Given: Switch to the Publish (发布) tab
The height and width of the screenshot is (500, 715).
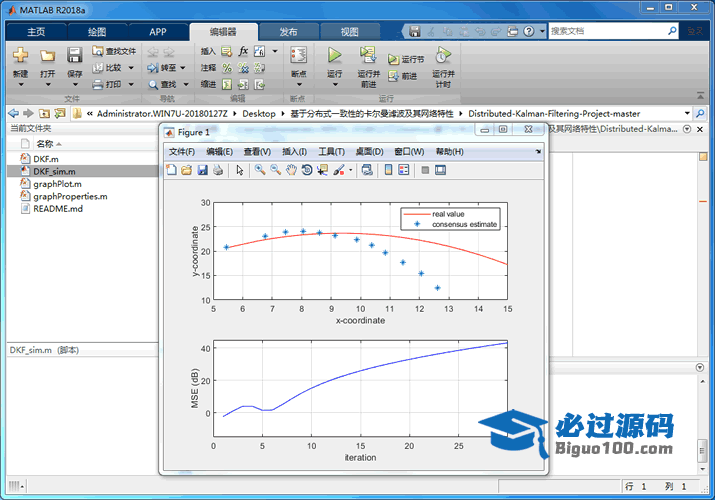Looking at the screenshot, I should (288, 31).
